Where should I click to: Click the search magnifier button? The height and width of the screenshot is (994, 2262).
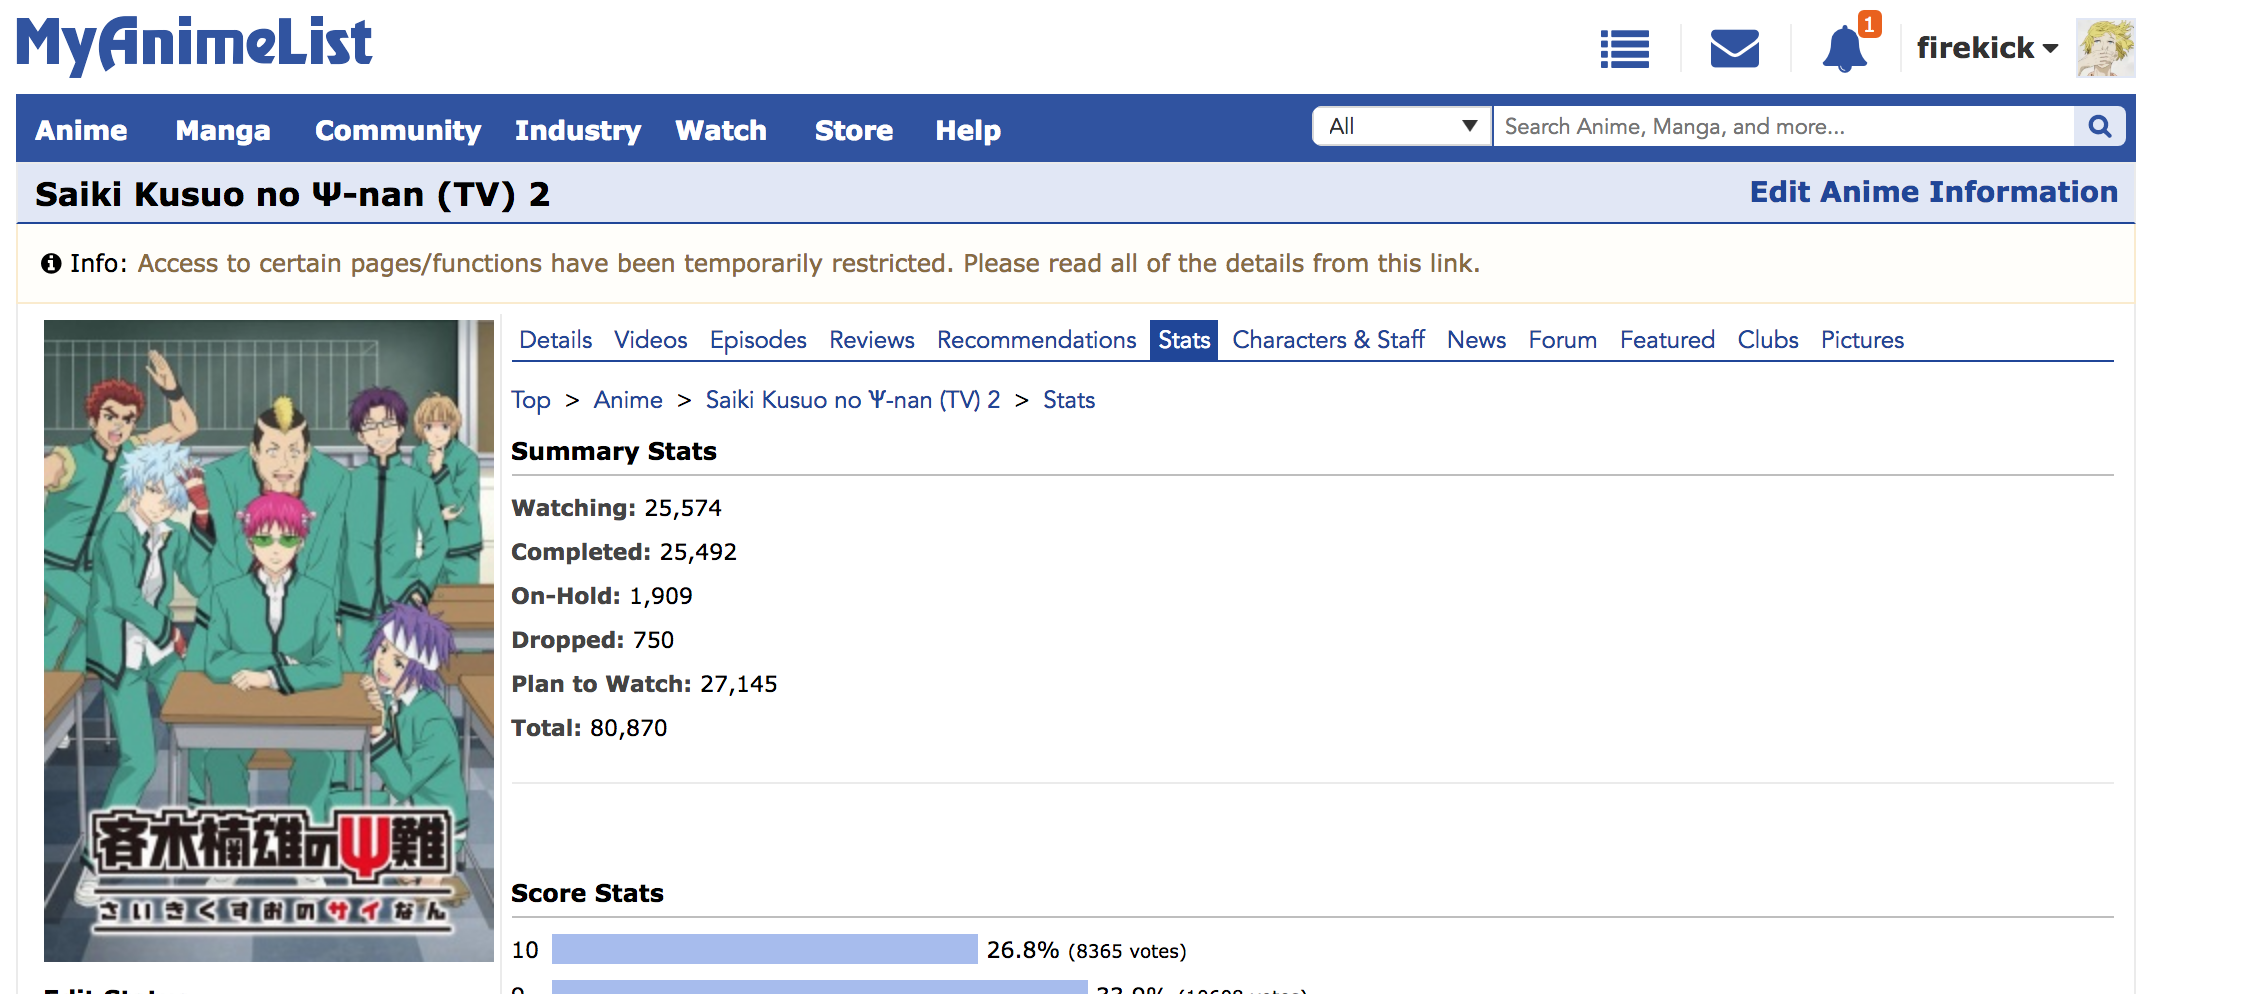tap(2100, 126)
